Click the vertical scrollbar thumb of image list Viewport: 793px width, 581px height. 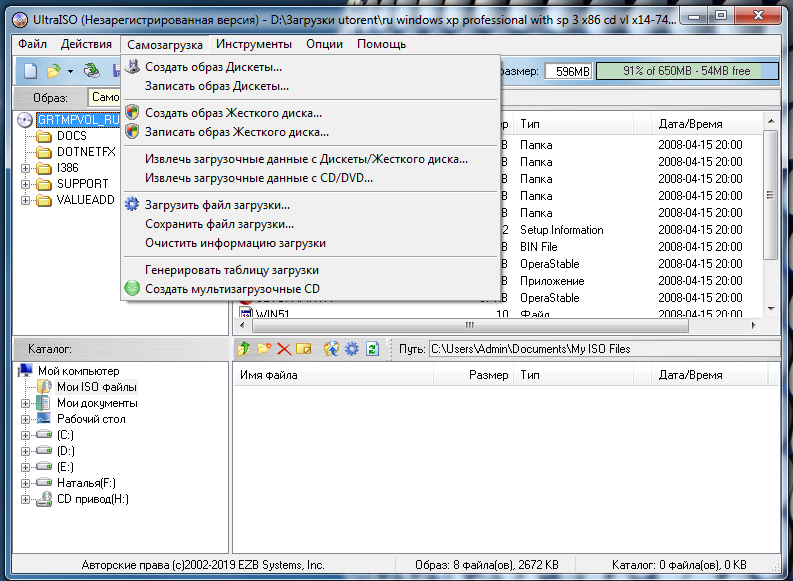[770, 195]
